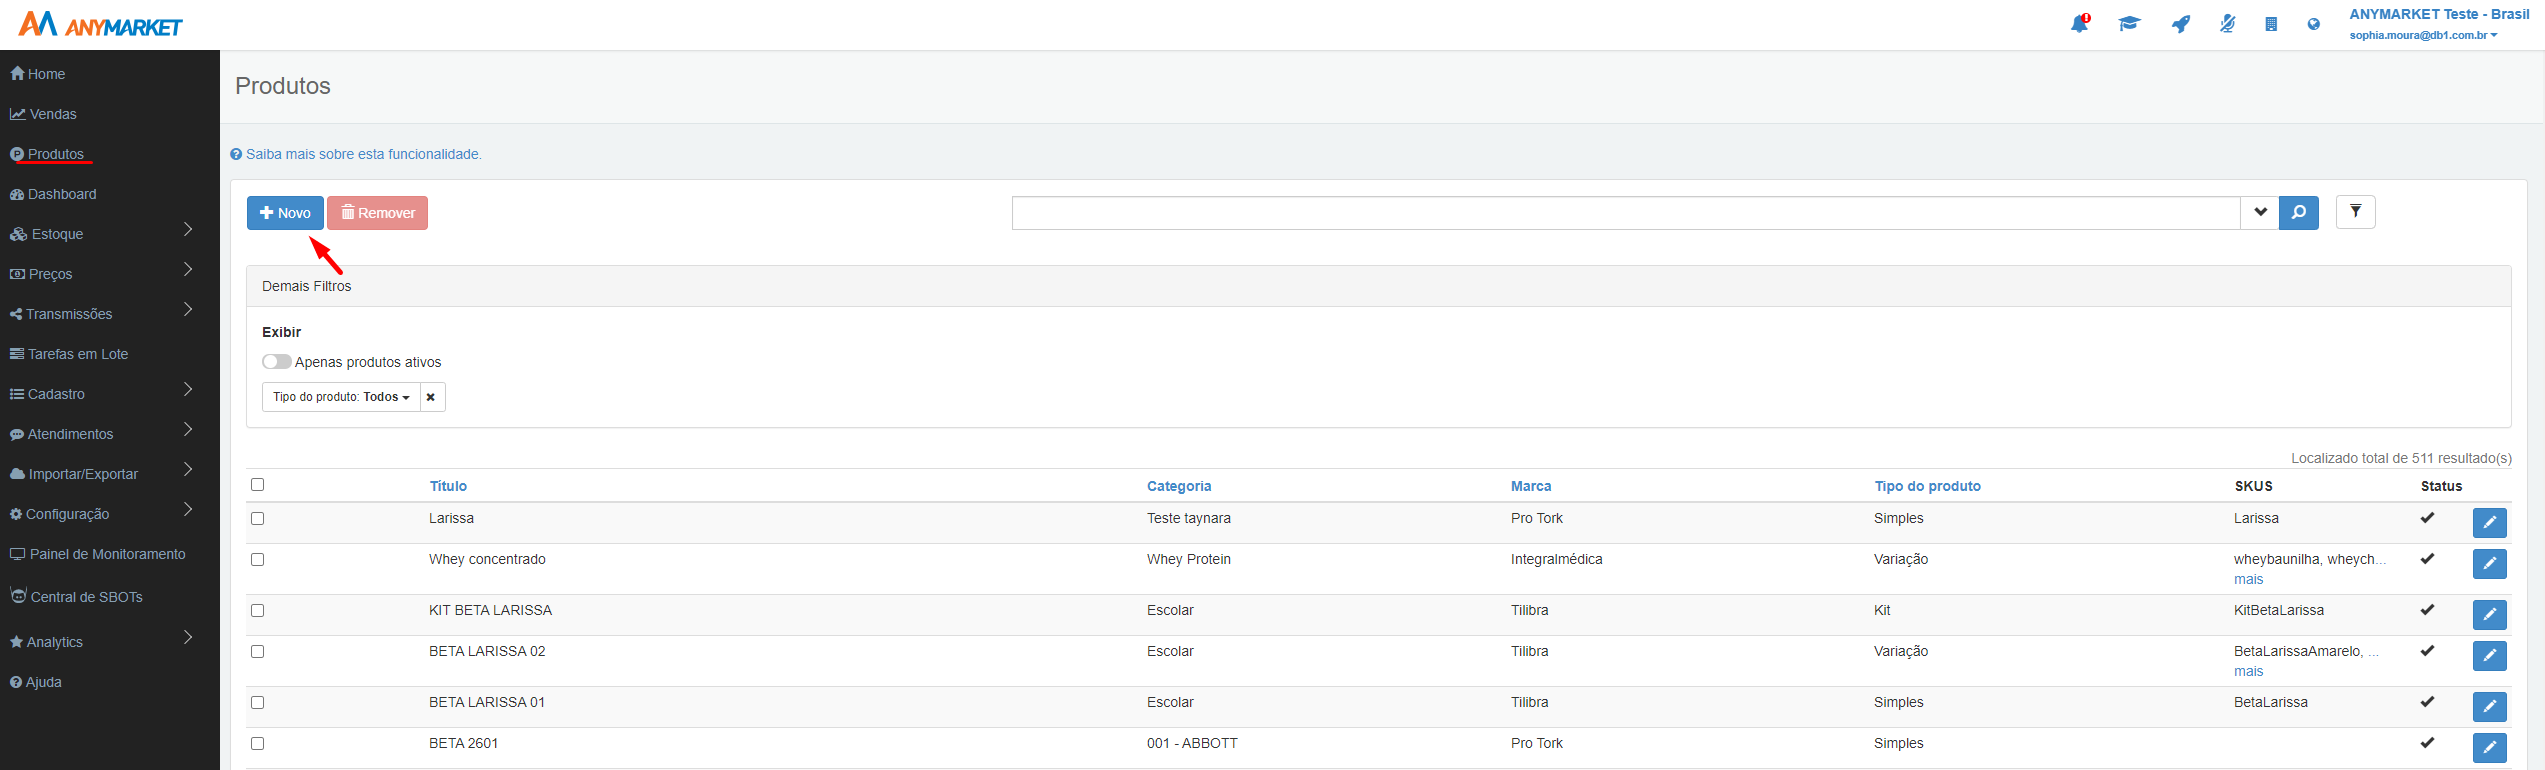Open Tarefas em Lote in sidebar

point(69,354)
